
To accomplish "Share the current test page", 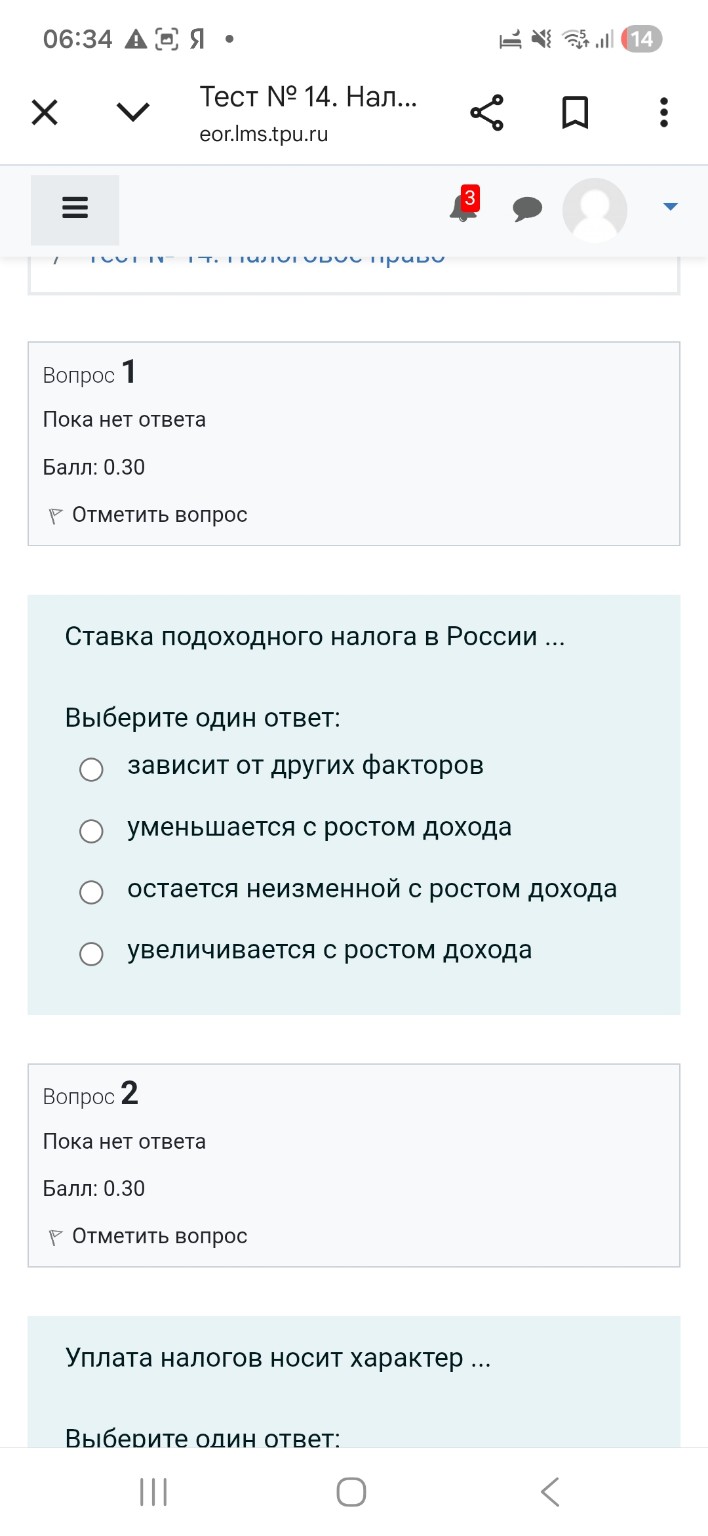I will click(487, 112).
